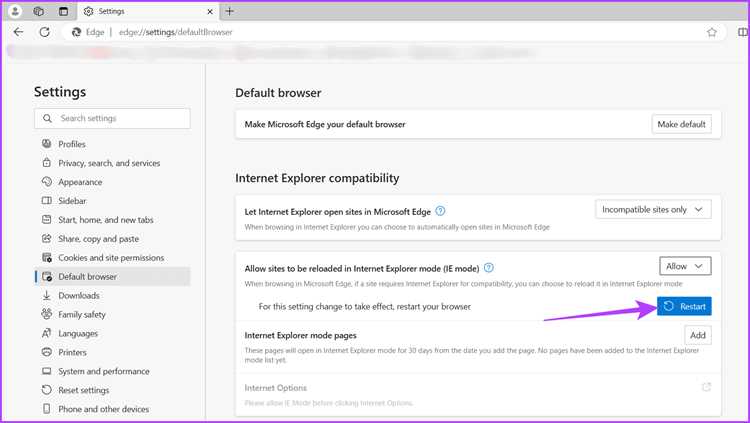Click the Family safety icon

point(46,314)
